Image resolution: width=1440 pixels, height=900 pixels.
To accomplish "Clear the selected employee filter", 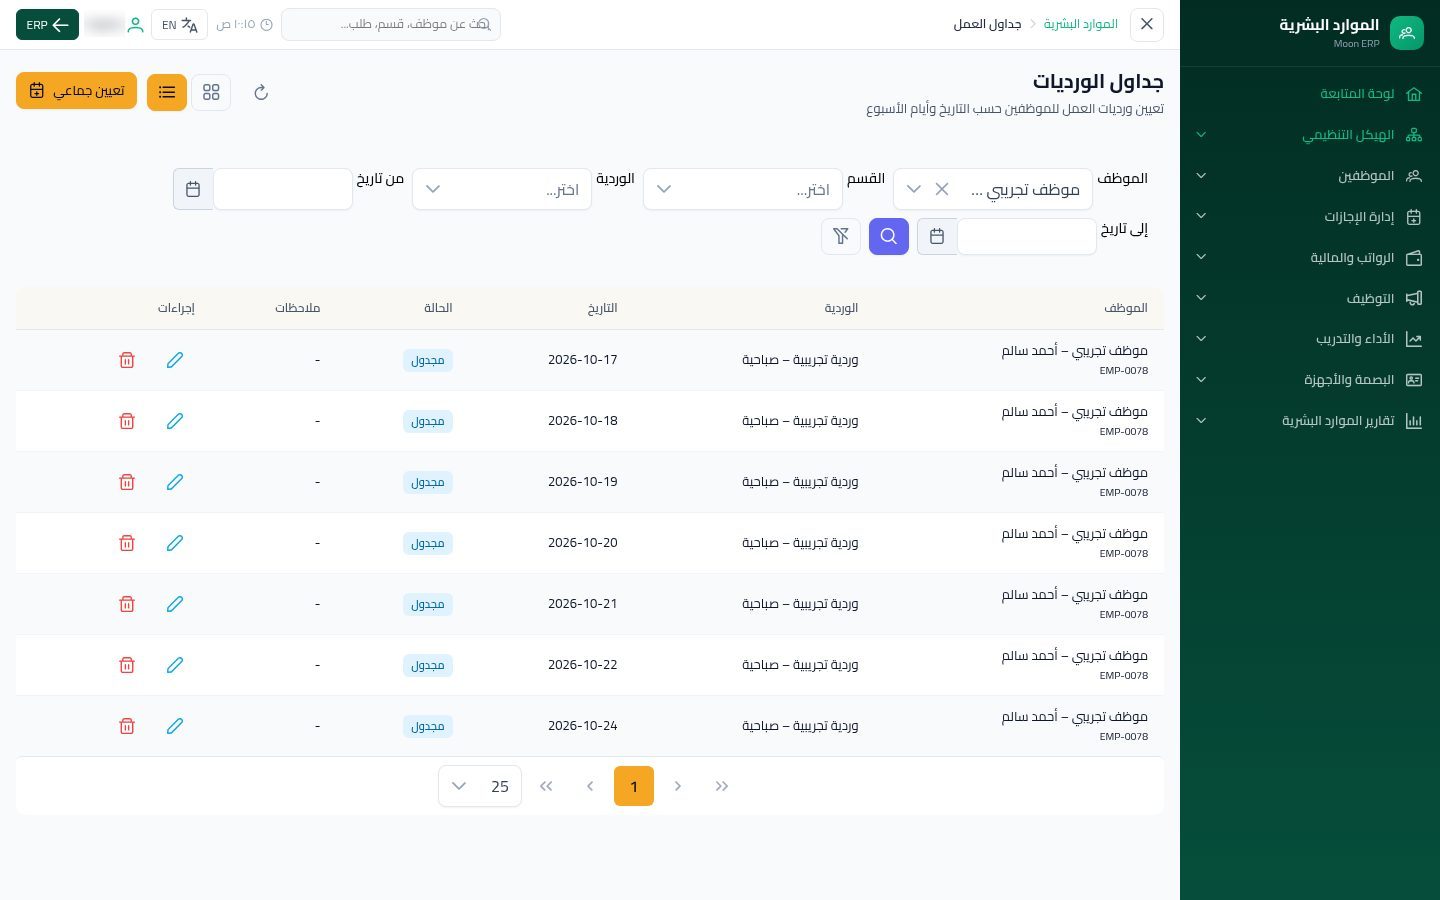I will pos(942,189).
